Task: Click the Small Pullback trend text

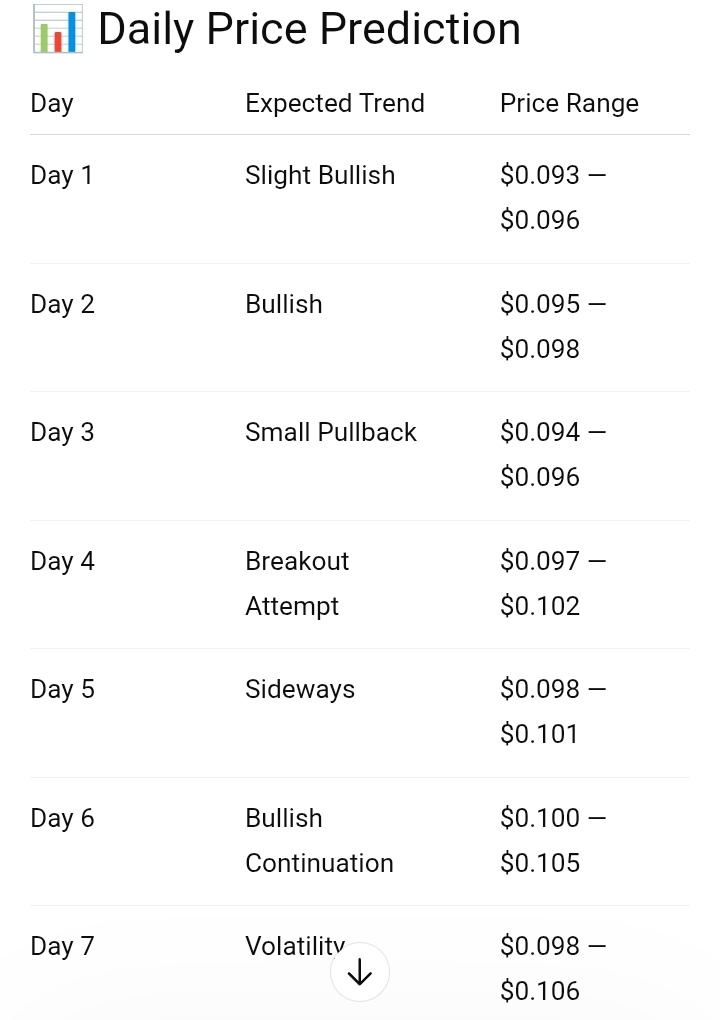Action: click(331, 432)
